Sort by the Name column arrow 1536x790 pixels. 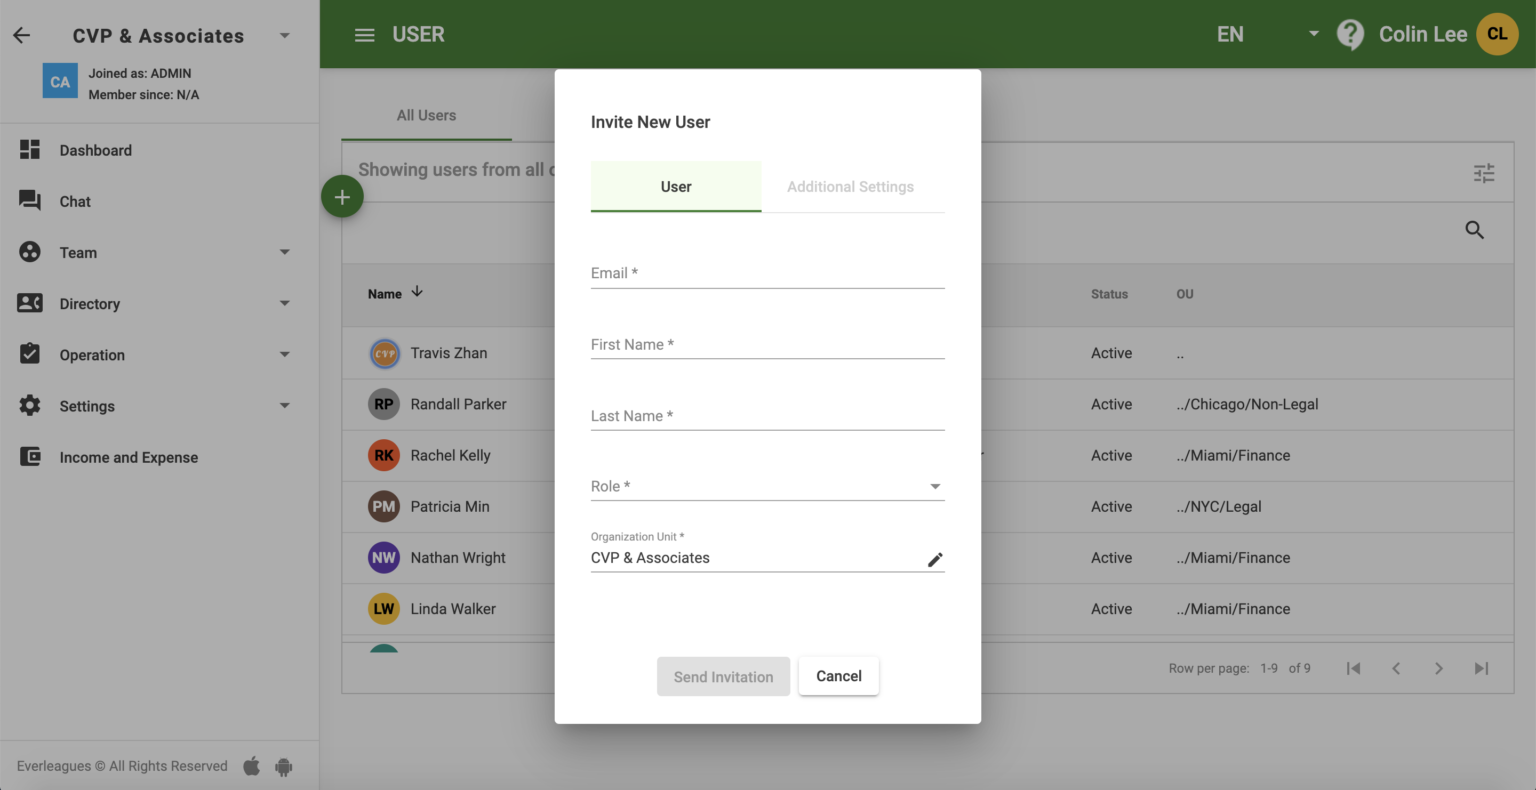pyautogui.click(x=417, y=292)
